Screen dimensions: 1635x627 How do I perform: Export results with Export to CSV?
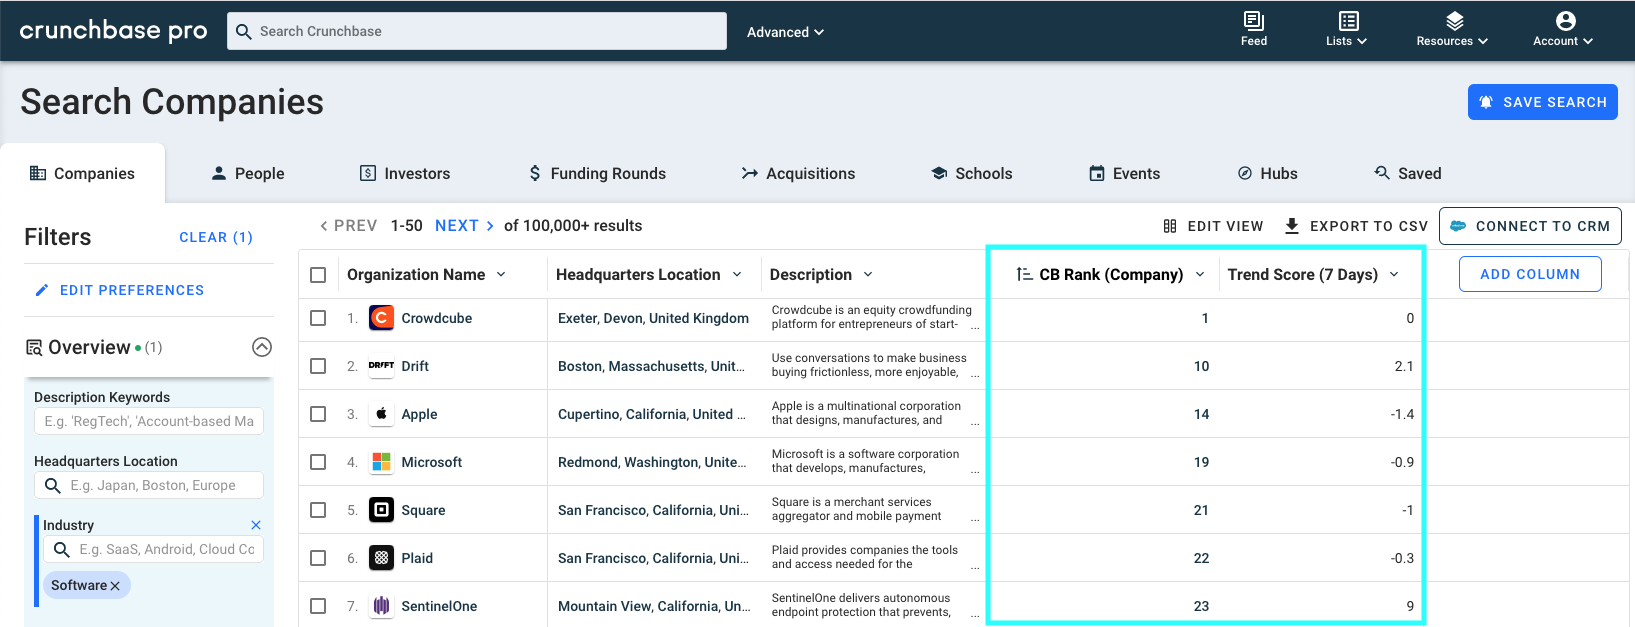point(1356,226)
